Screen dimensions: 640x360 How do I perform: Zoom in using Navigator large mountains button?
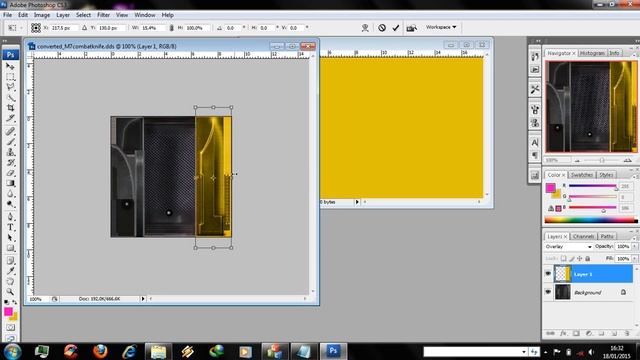point(628,160)
